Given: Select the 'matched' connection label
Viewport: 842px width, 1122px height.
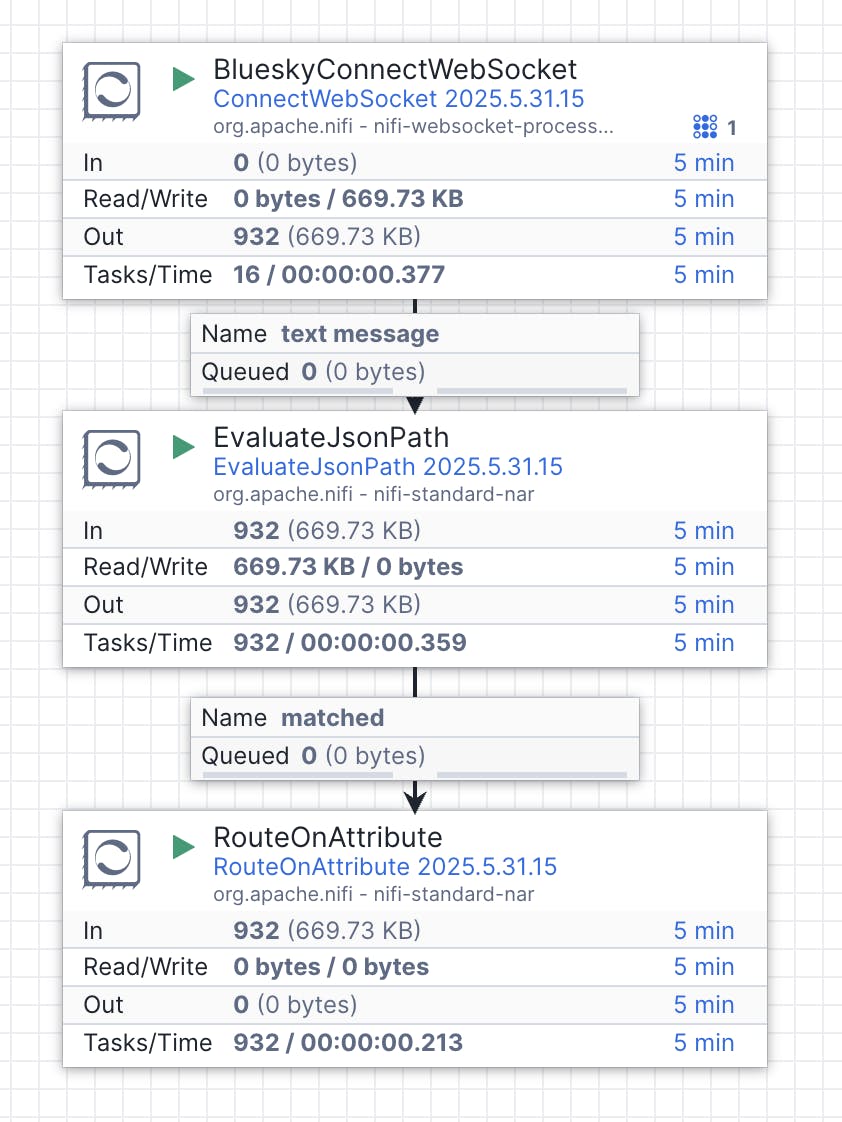Looking at the screenshot, I should [x=333, y=718].
